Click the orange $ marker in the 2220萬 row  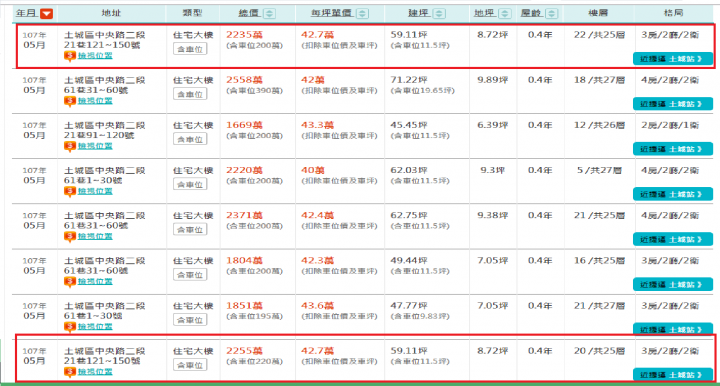point(70,191)
